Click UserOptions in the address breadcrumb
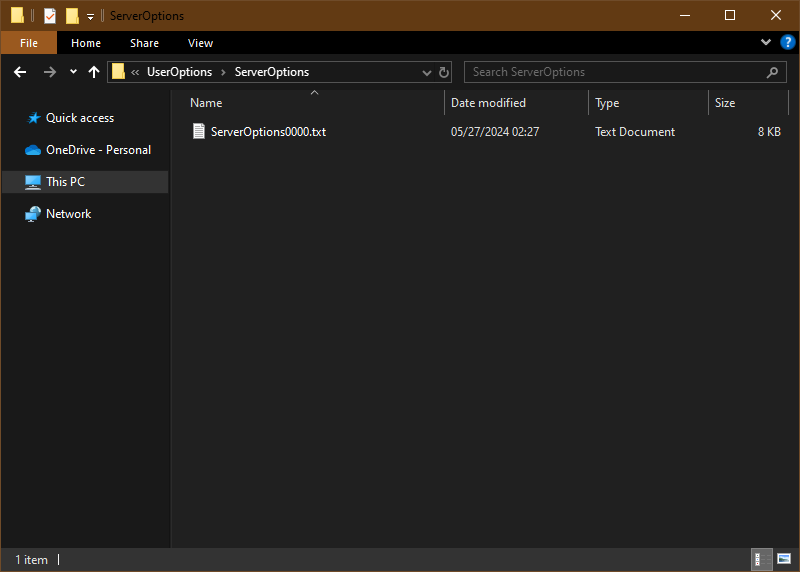Viewport: 800px width, 572px height. click(x=179, y=72)
